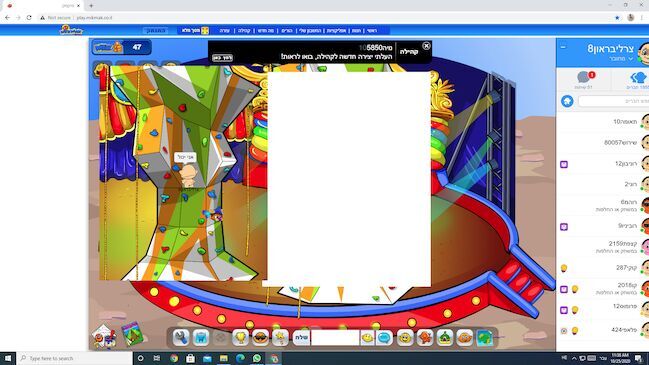
Task: Expand the online status dropdown chevron
Action: click(x=631, y=59)
